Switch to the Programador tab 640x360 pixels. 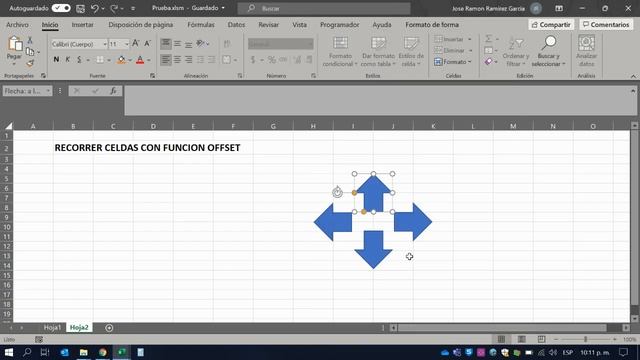point(340,25)
